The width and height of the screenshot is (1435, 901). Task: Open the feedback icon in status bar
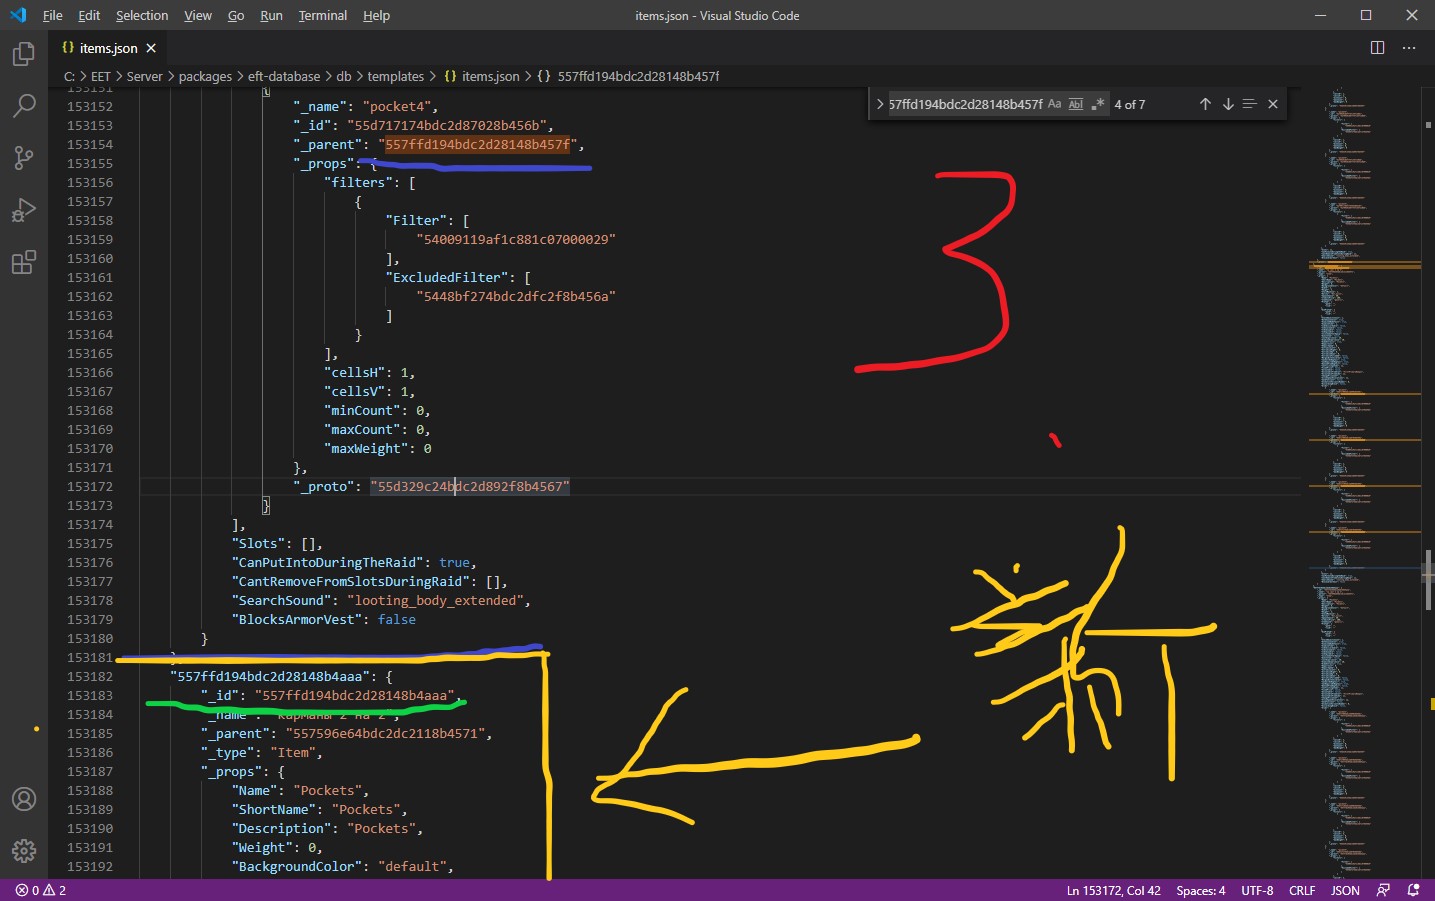click(1383, 890)
